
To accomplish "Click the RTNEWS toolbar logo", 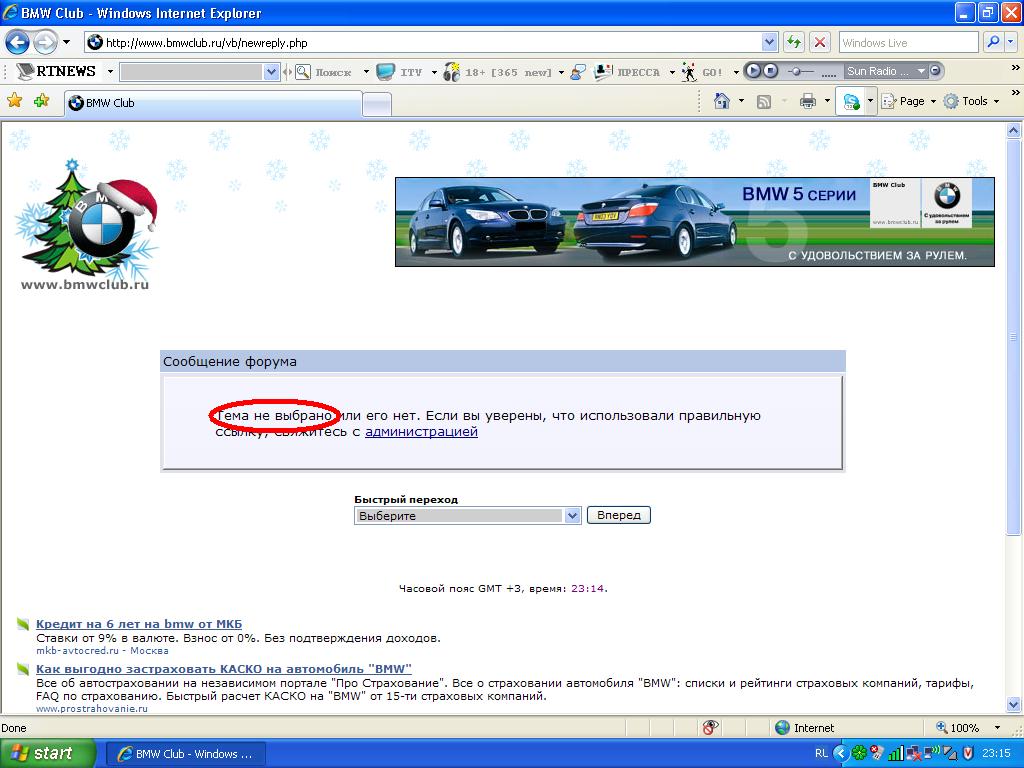I will click(x=57, y=71).
